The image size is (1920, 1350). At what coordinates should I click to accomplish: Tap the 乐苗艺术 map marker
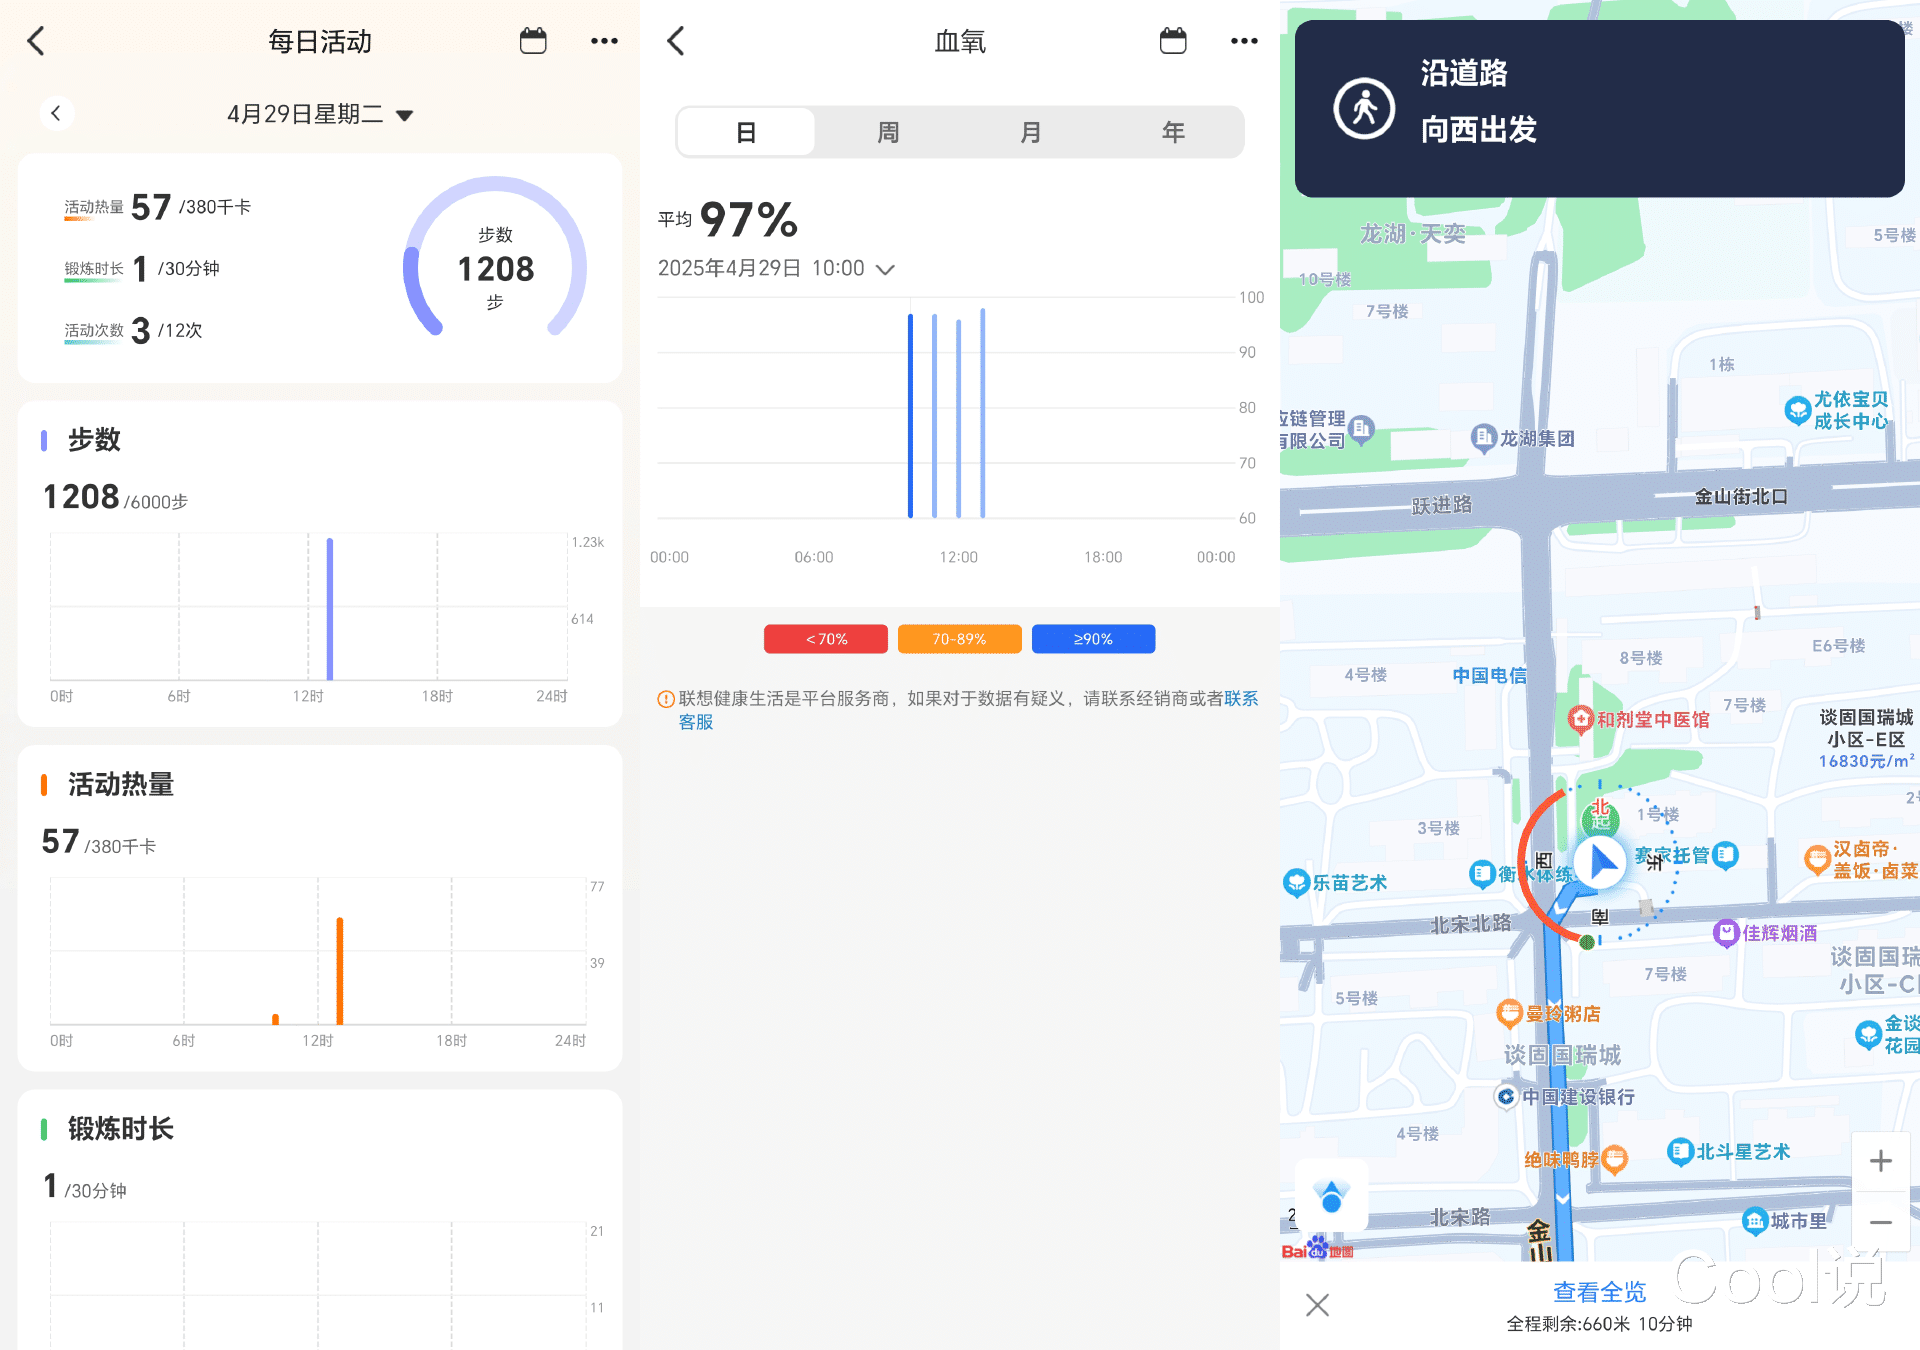pyautogui.click(x=1296, y=883)
